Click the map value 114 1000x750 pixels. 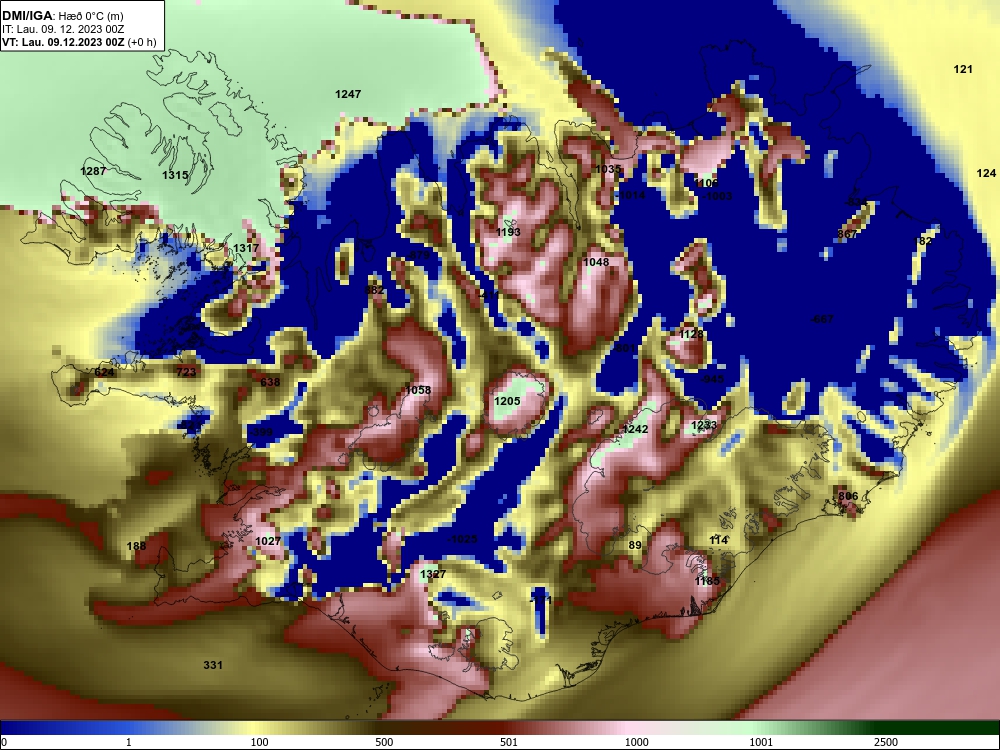(x=719, y=540)
